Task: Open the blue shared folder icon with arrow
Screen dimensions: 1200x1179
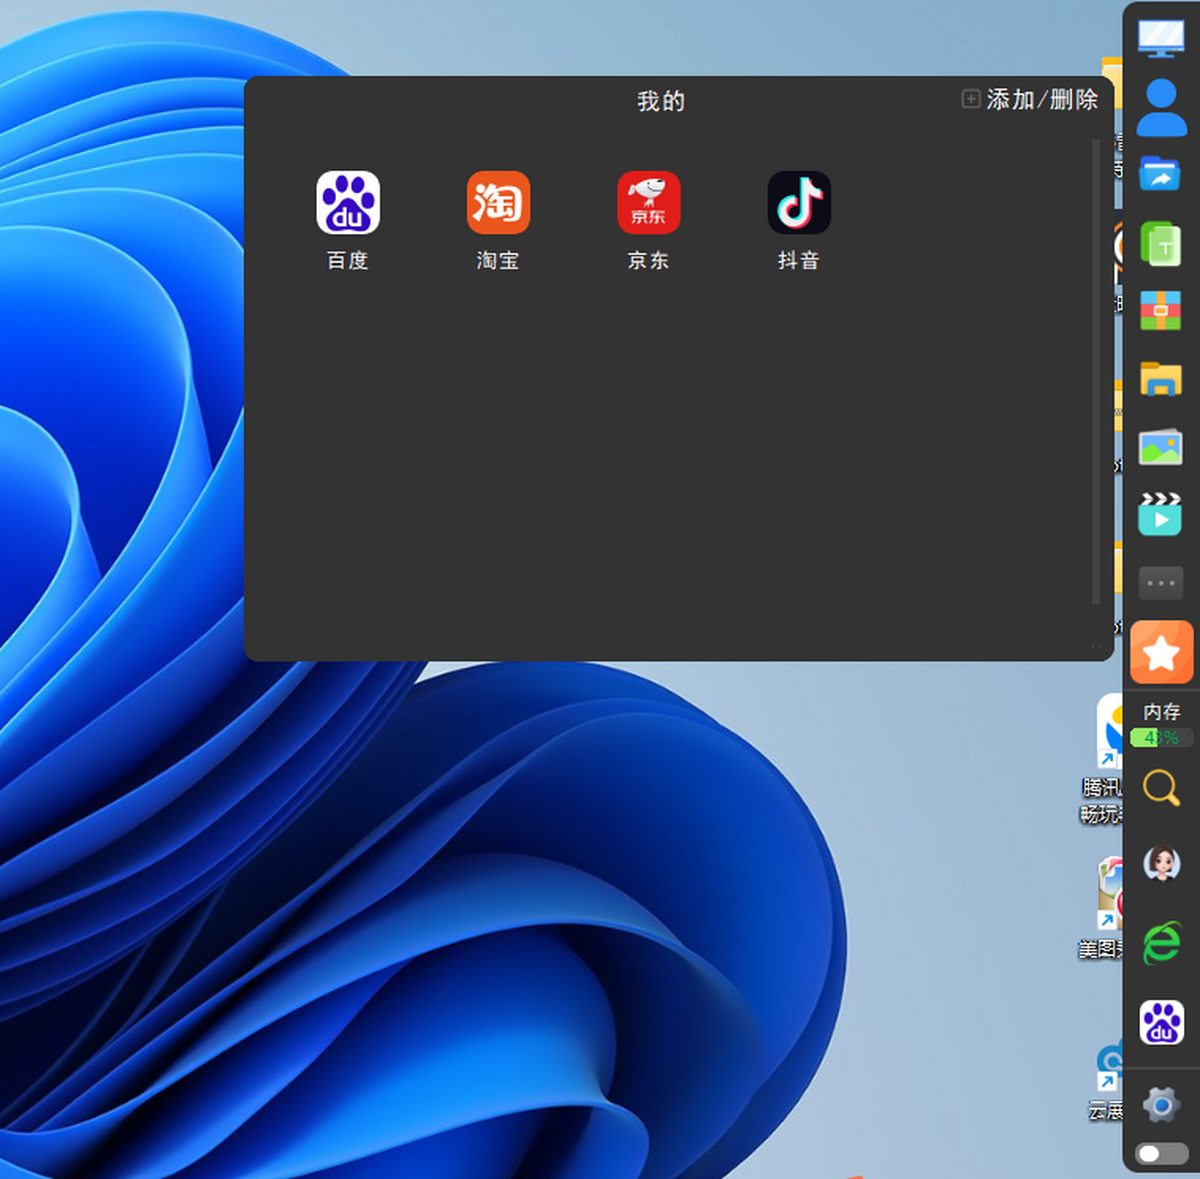Action: [x=1161, y=174]
